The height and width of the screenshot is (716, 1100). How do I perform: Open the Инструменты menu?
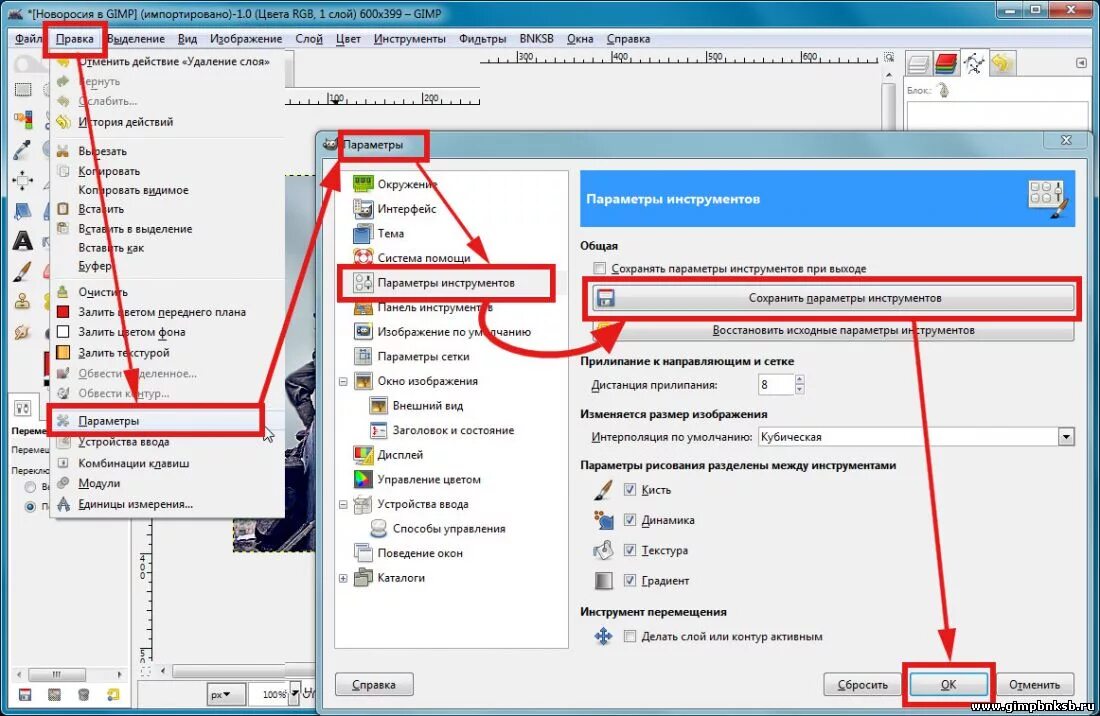[410, 39]
